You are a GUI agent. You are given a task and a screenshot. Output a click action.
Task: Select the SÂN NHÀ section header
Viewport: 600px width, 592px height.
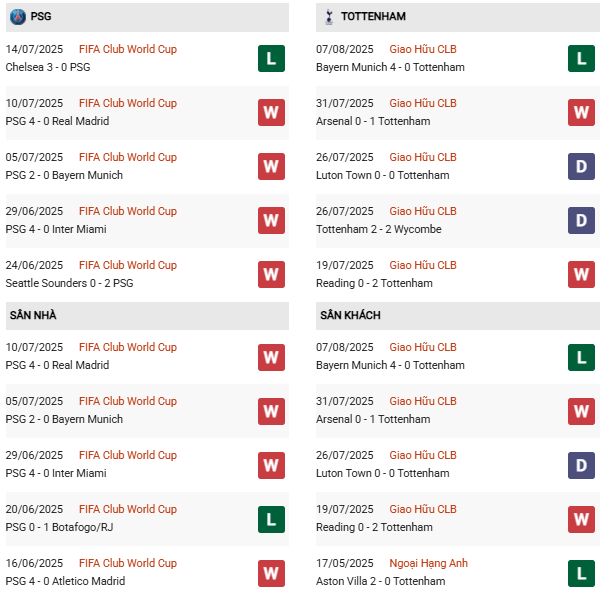tap(33, 315)
